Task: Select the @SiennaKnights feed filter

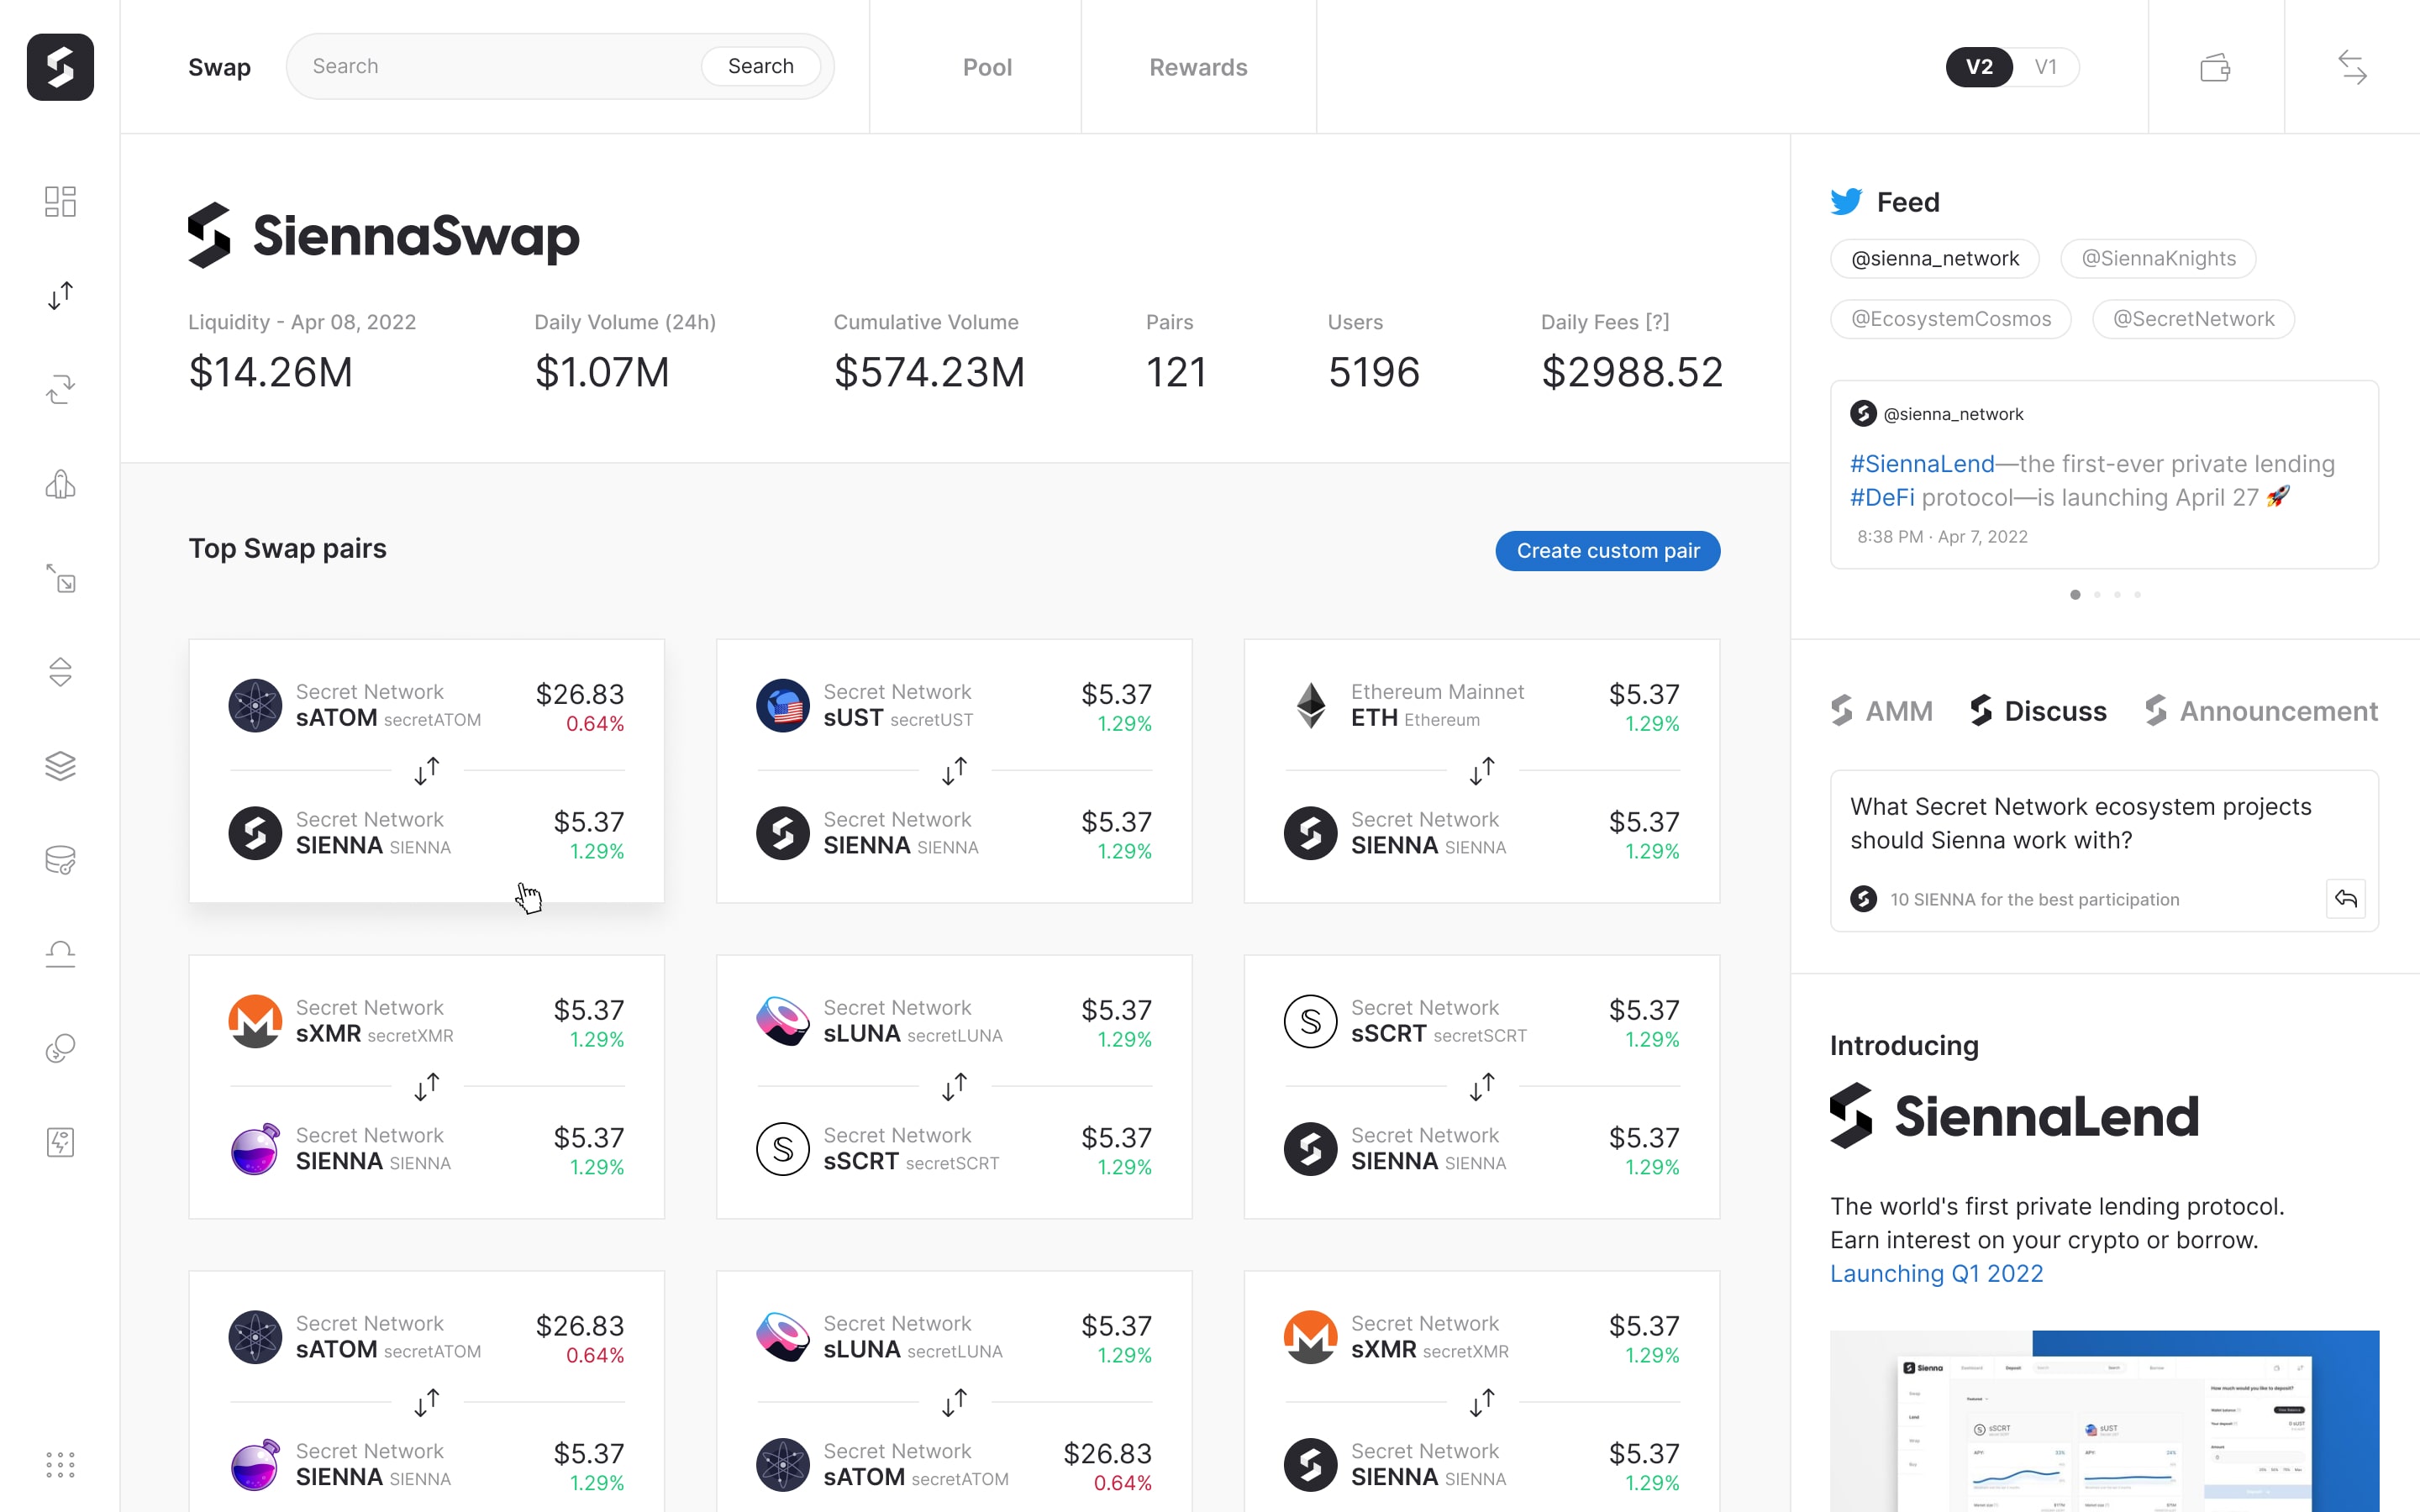Action: 2158,259
